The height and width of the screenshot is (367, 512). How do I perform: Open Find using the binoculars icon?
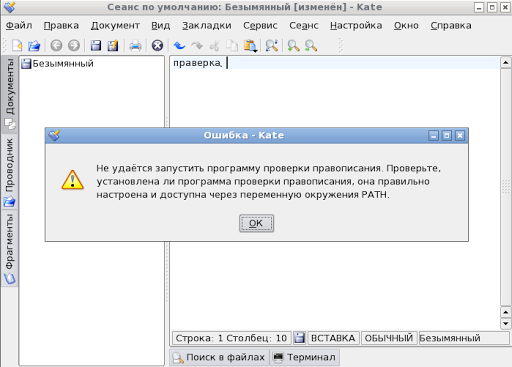[x=272, y=45]
